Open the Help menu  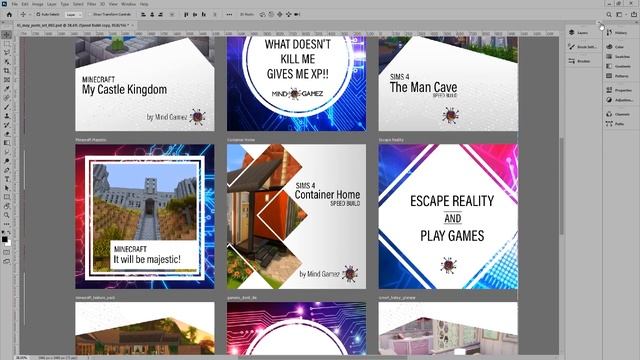(144, 4)
